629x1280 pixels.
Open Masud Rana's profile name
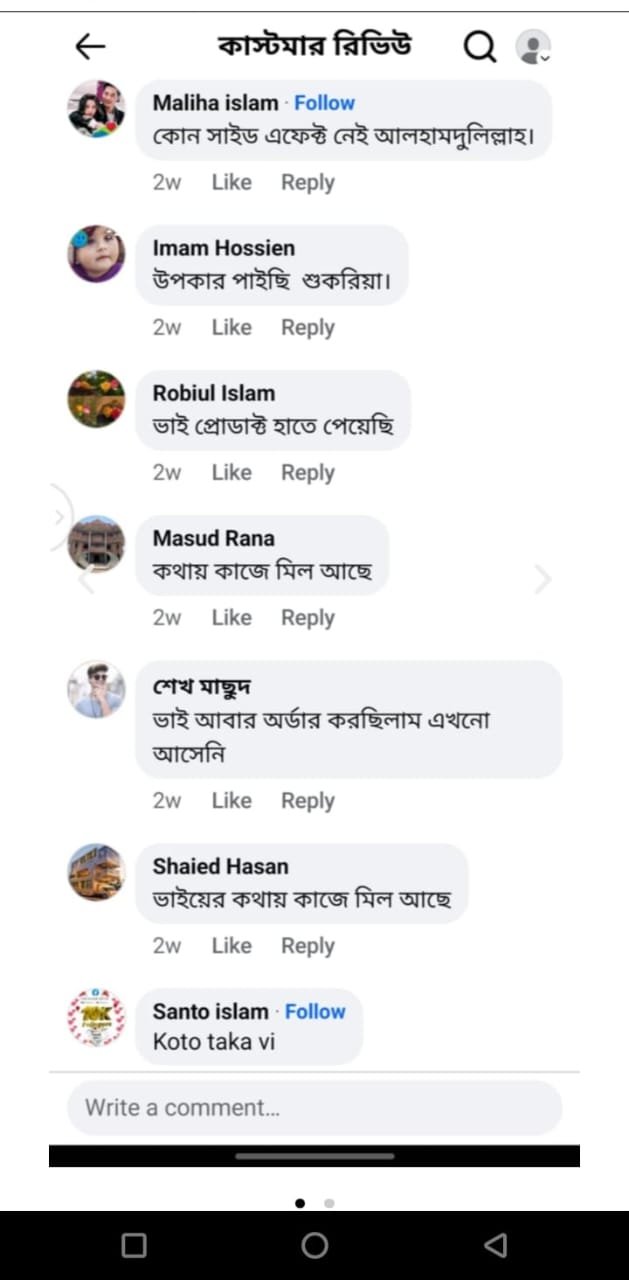[213, 538]
